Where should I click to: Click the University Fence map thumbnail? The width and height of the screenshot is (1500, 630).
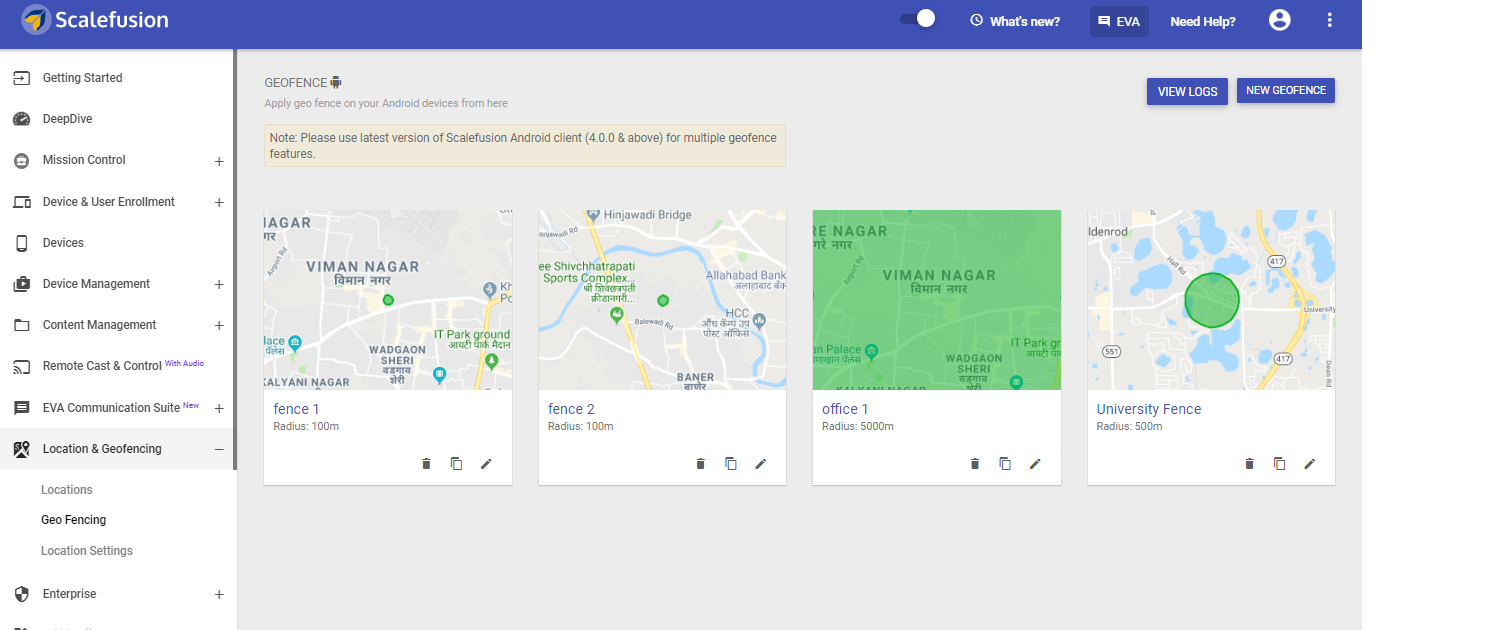click(1211, 300)
